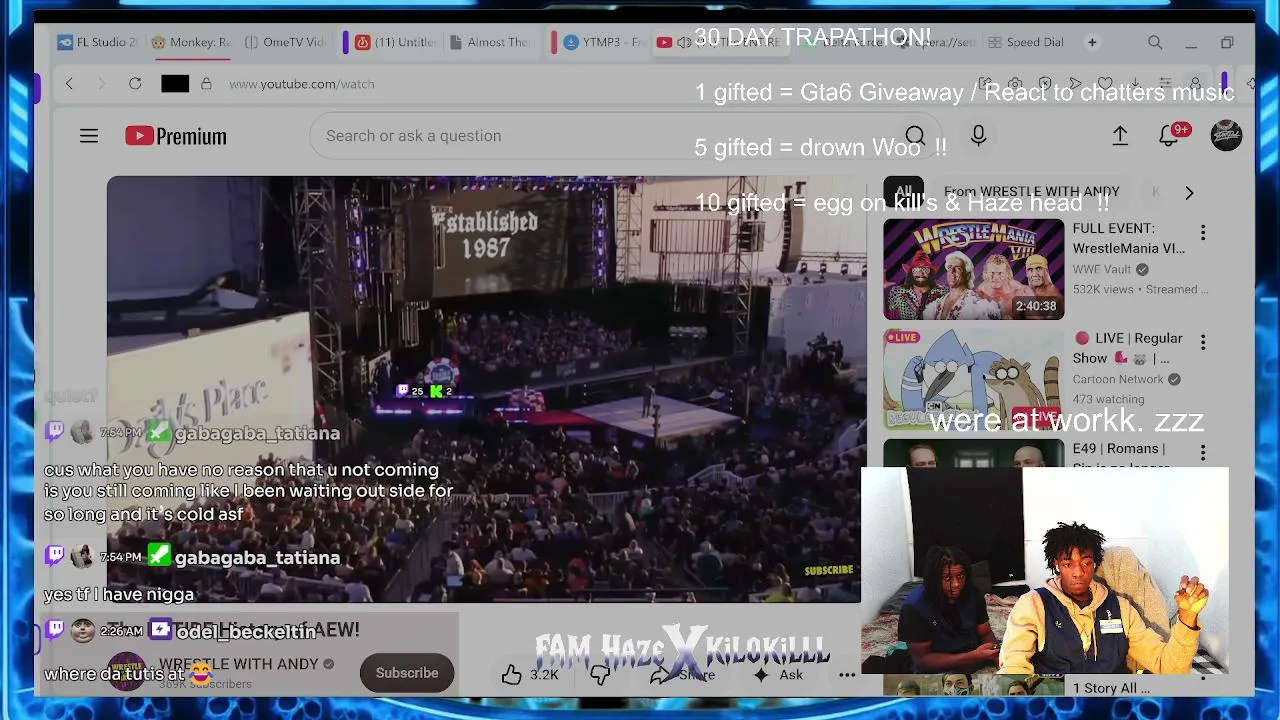Select From WRESTLE WITH ANDY filter chip
This screenshot has width=1280, height=720.
1031,192
